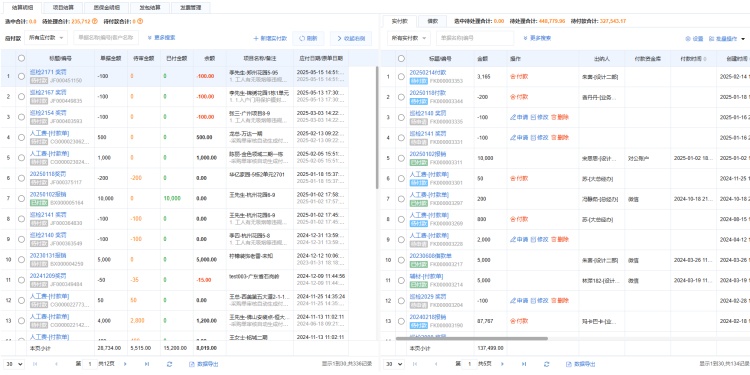Image resolution: width=750 pixels, height=375 pixels.
Task: Go to first page in left table
Action: click(x=35, y=364)
